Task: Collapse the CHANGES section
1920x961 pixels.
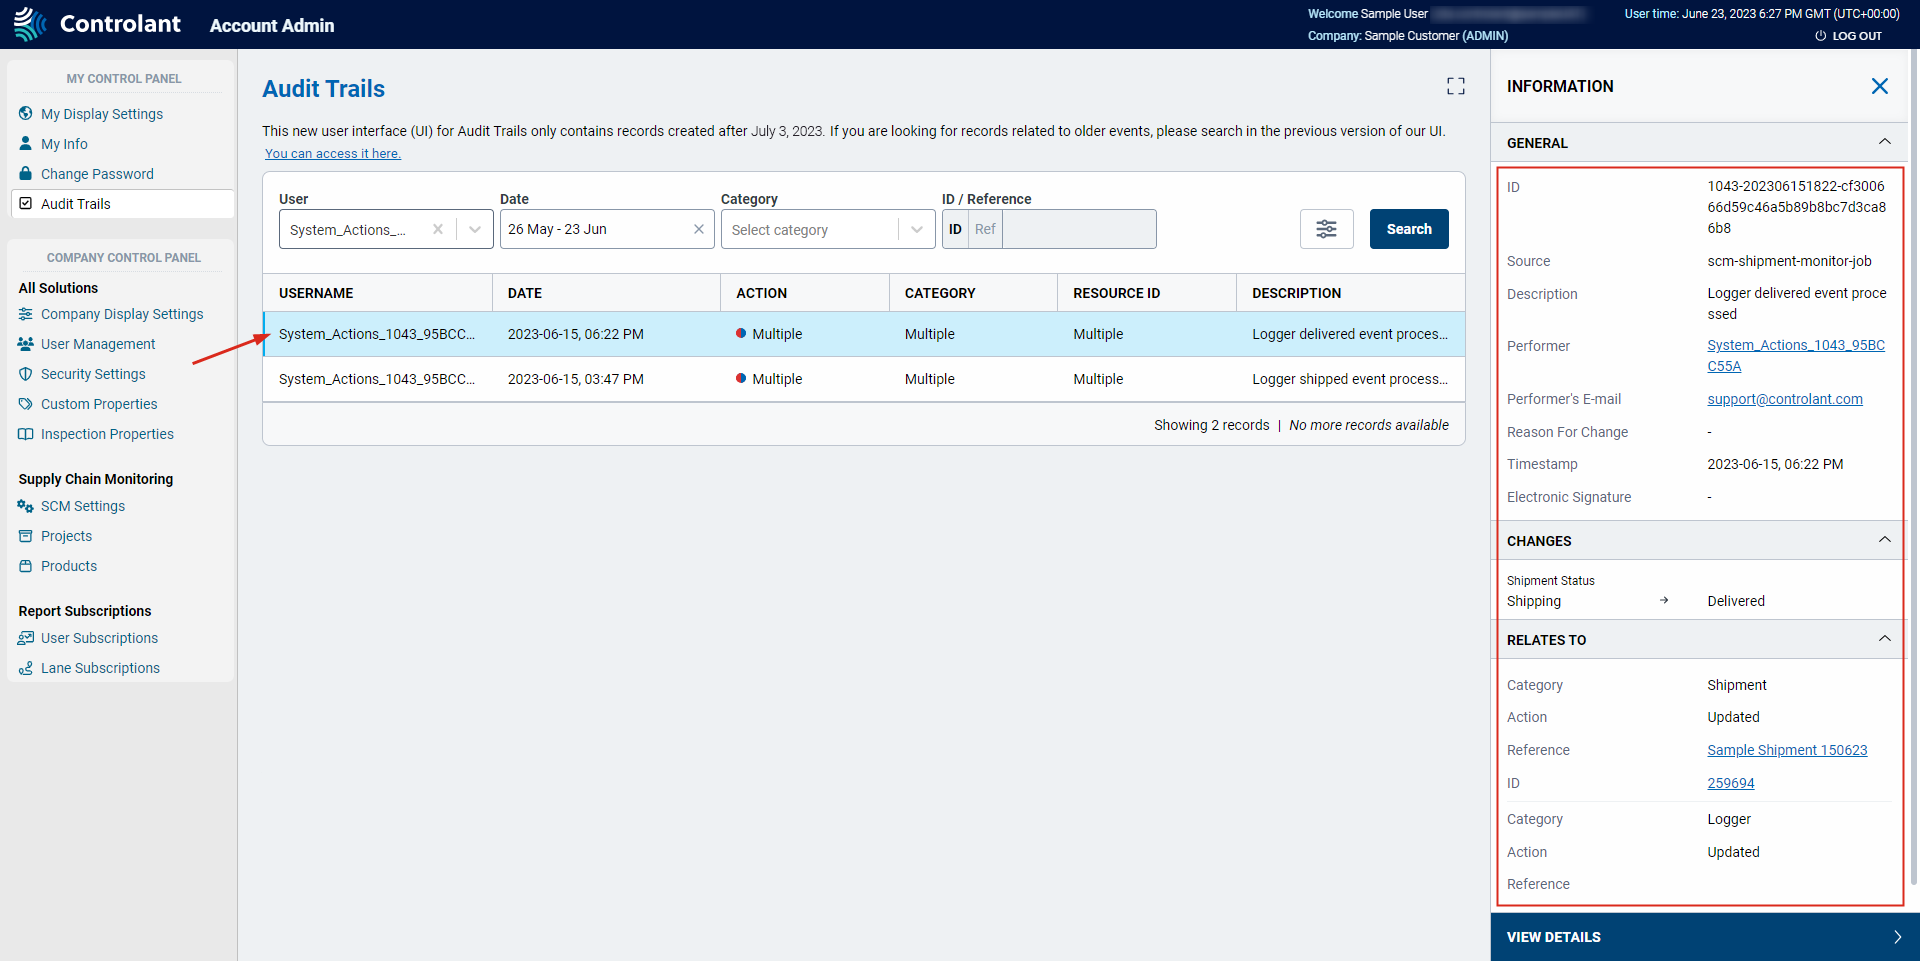Action: (1885, 540)
